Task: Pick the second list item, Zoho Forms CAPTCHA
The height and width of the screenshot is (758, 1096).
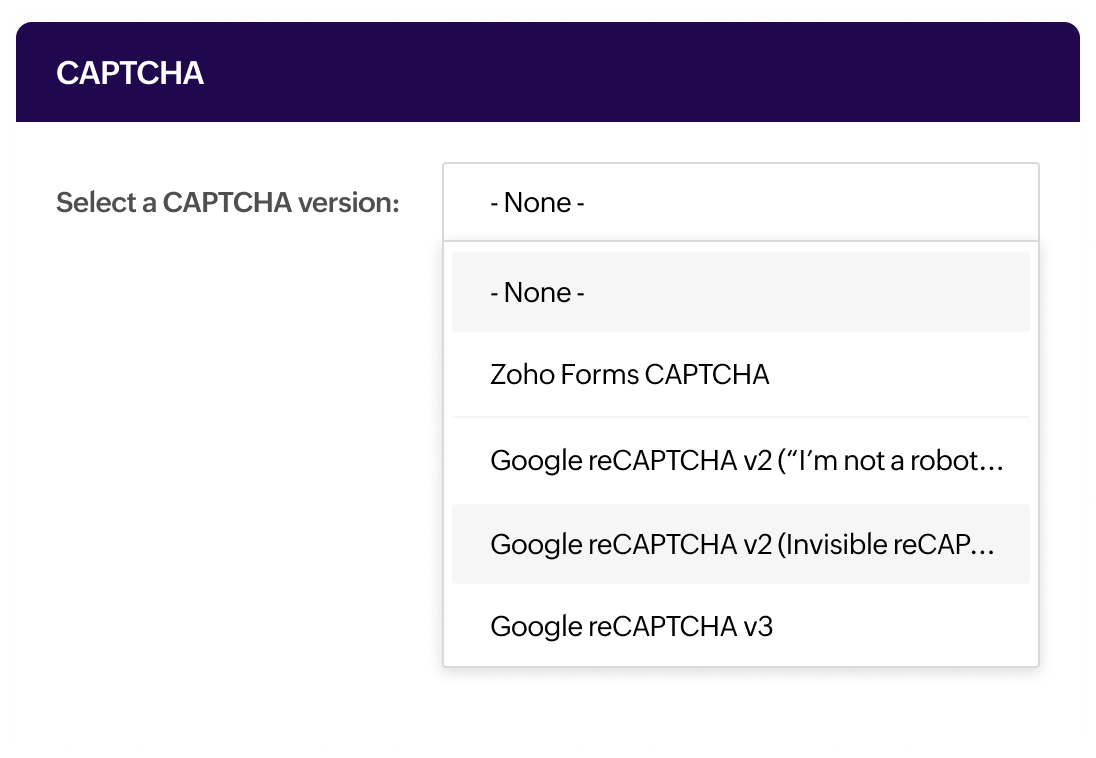Action: (x=630, y=375)
